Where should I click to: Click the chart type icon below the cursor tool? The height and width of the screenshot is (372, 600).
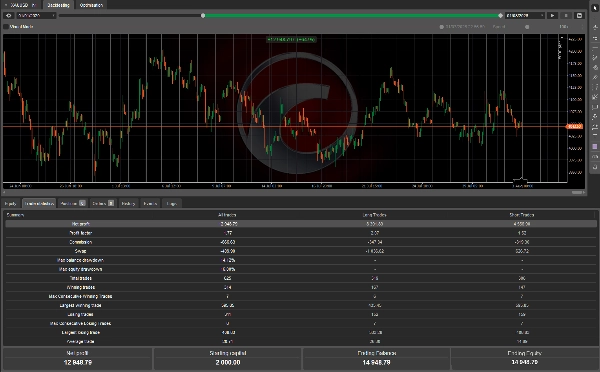click(595, 27)
